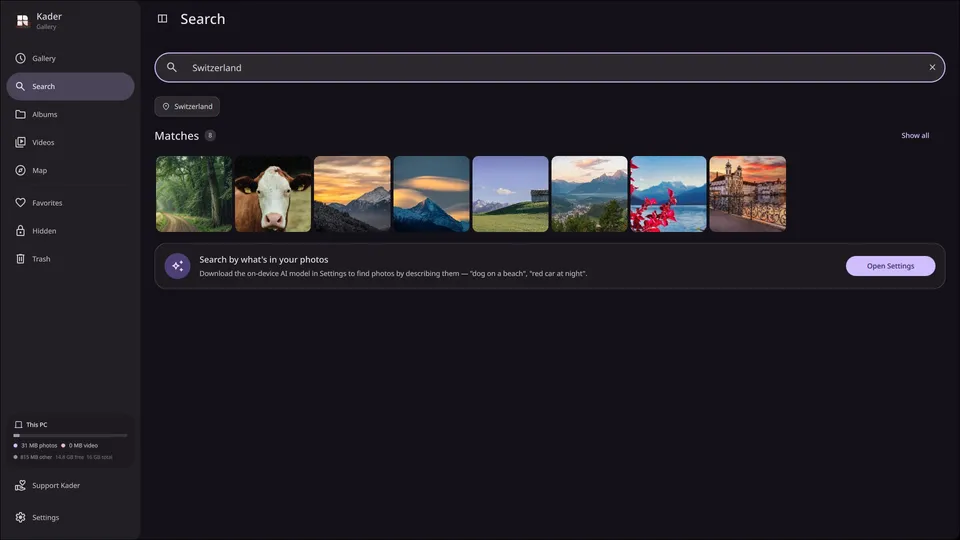Go to the Videos section
The image size is (960, 540).
pos(70,142)
